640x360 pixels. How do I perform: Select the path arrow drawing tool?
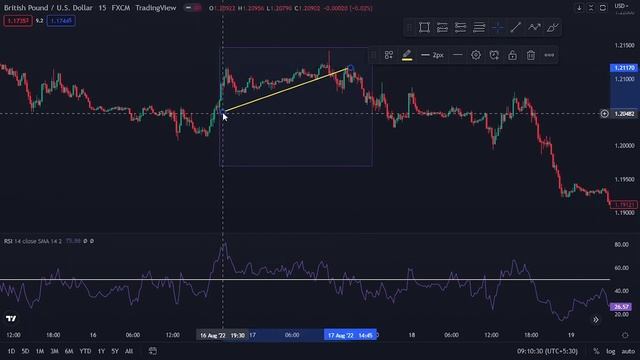point(534,27)
